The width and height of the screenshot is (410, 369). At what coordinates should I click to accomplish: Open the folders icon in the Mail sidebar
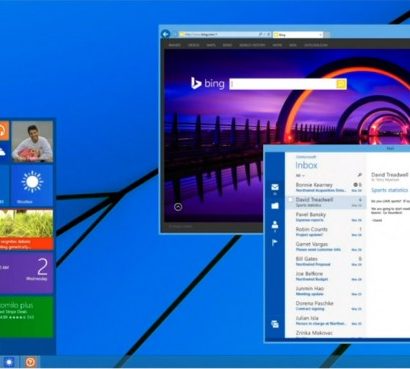click(275, 206)
